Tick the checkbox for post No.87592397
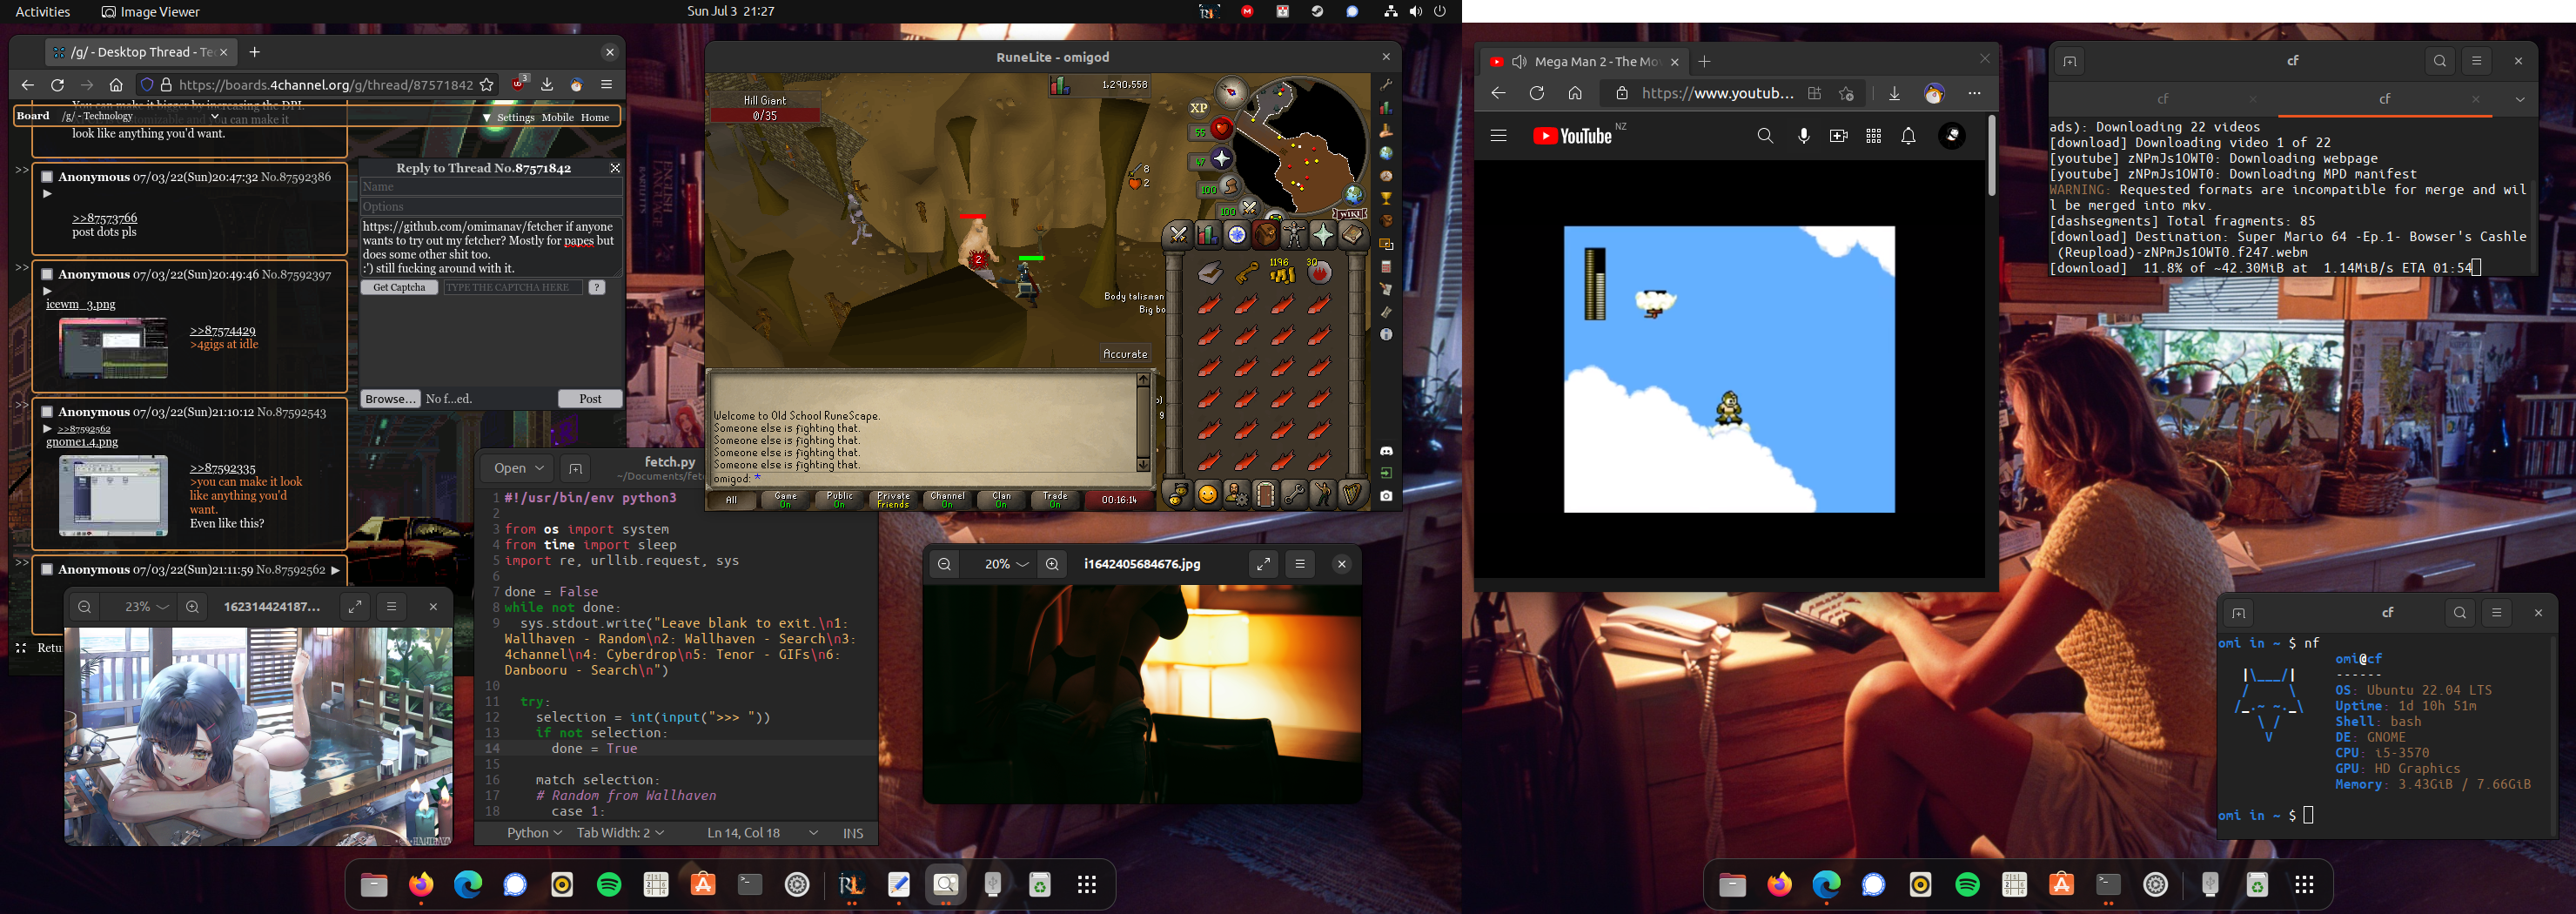Image resolution: width=2576 pixels, height=914 pixels. pyautogui.click(x=46, y=274)
